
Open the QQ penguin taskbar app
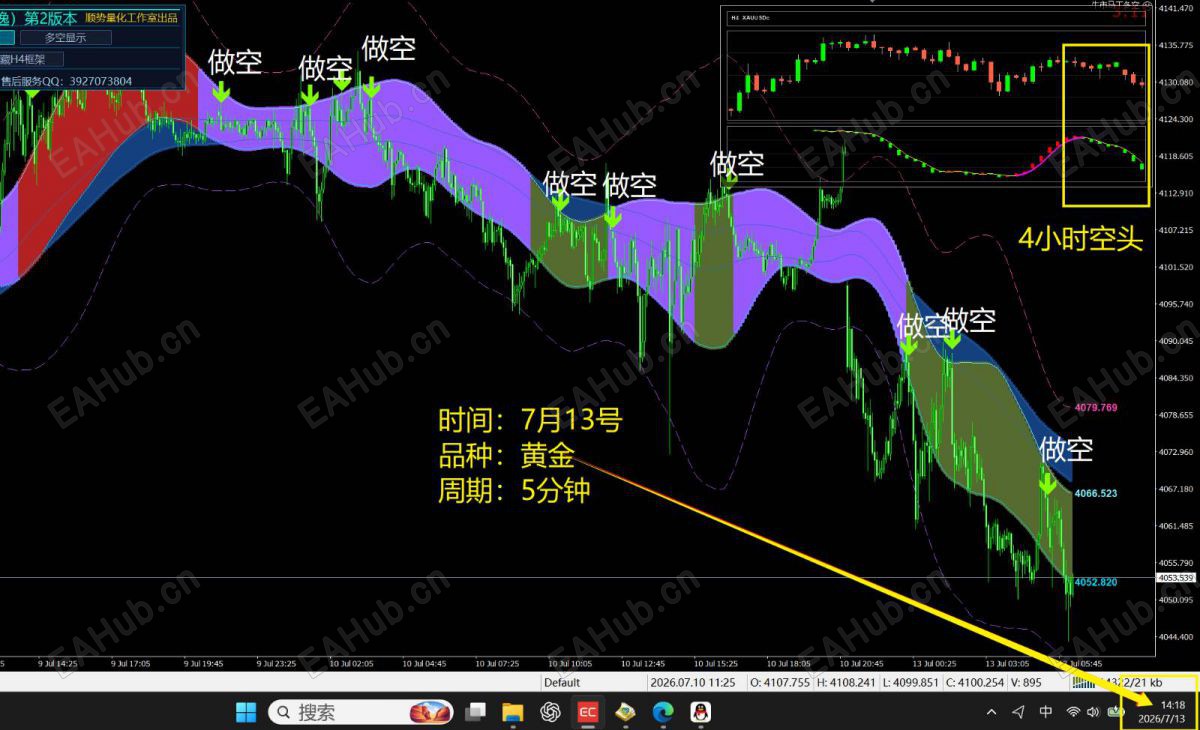pyautogui.click(x=701, y=712)
